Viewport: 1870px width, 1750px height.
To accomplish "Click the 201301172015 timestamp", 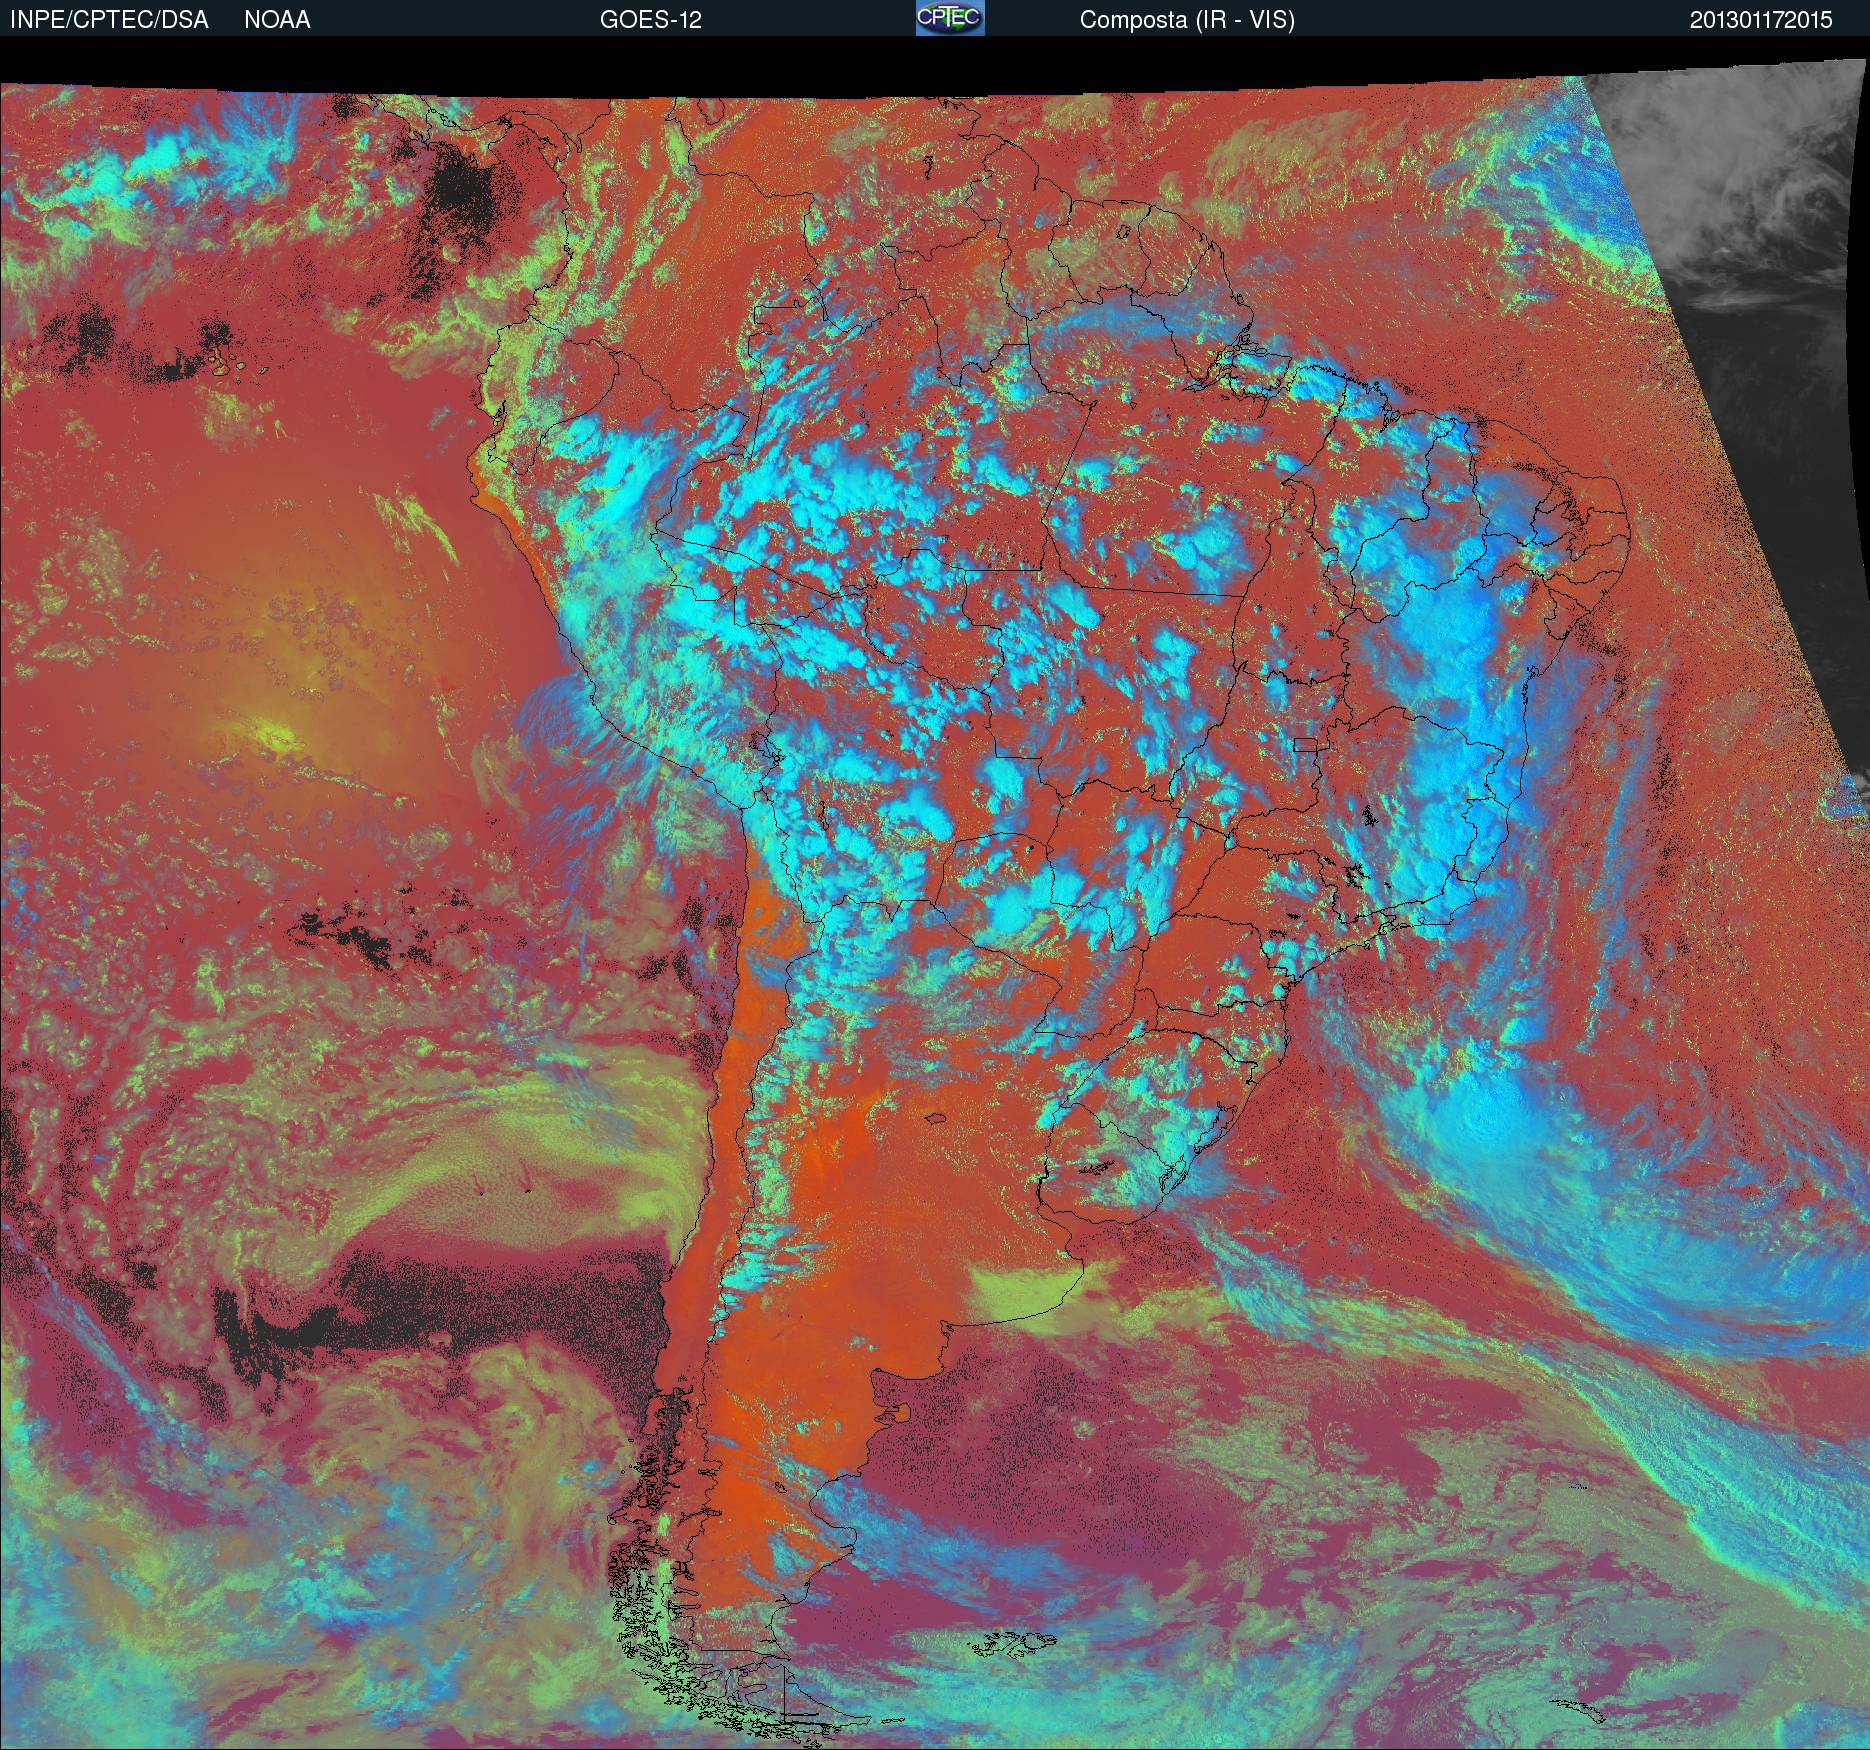I will click(x=1761, y=20).
